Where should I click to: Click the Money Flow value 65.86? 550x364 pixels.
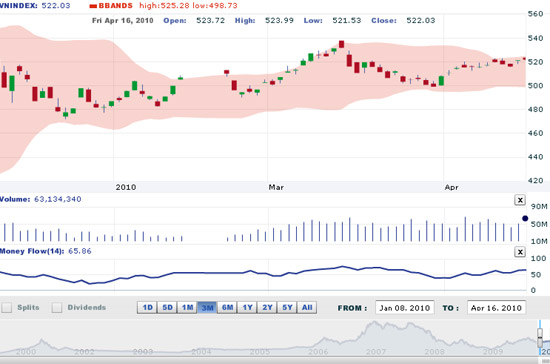(80, 251)
